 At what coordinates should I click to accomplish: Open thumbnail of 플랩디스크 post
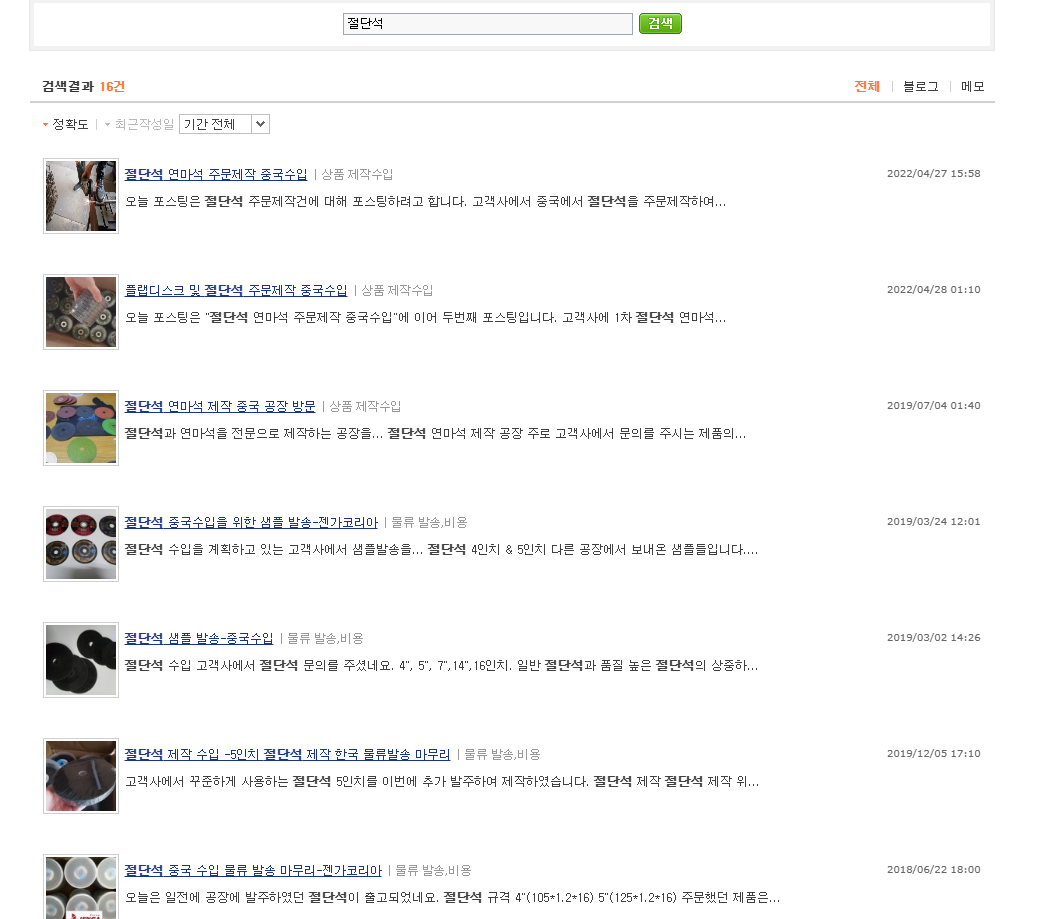tap(81, 312)
